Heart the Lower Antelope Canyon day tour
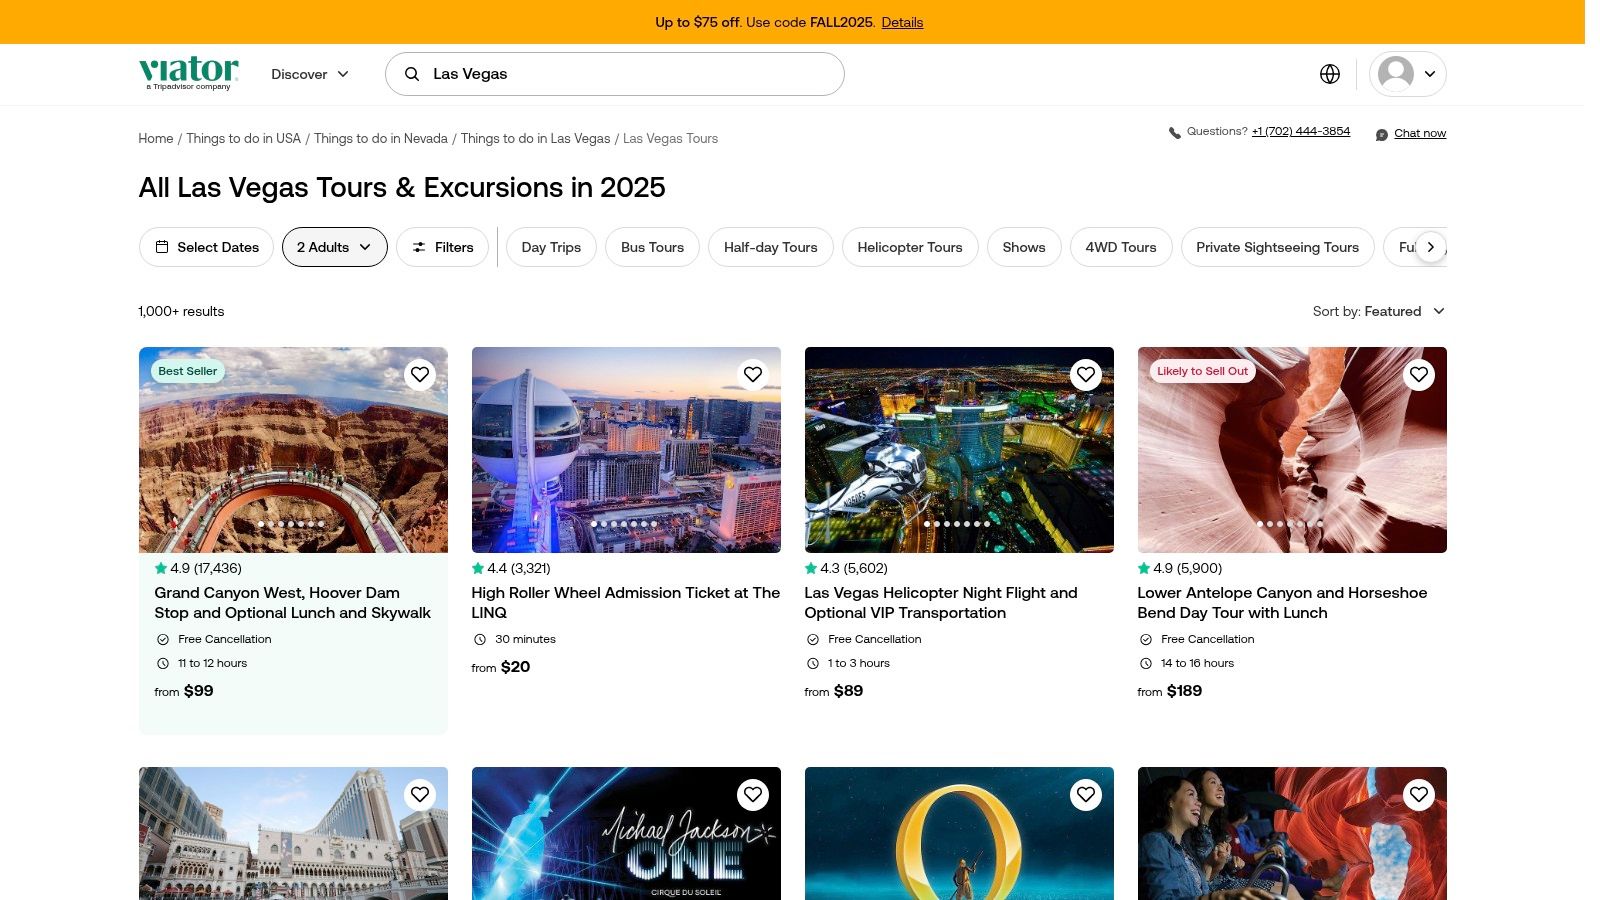The image size is (1600, 900). click(x=1418, y=374)
